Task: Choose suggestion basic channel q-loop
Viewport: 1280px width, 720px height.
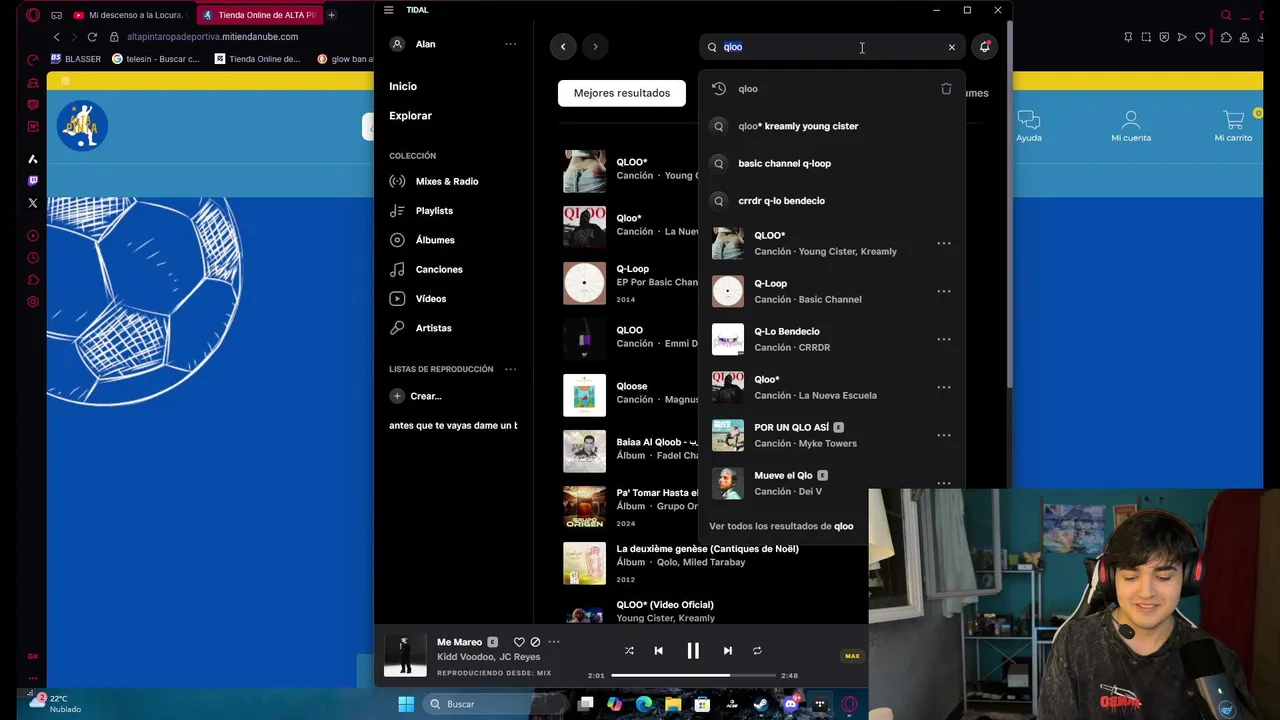Action: [x=784, y=163]
